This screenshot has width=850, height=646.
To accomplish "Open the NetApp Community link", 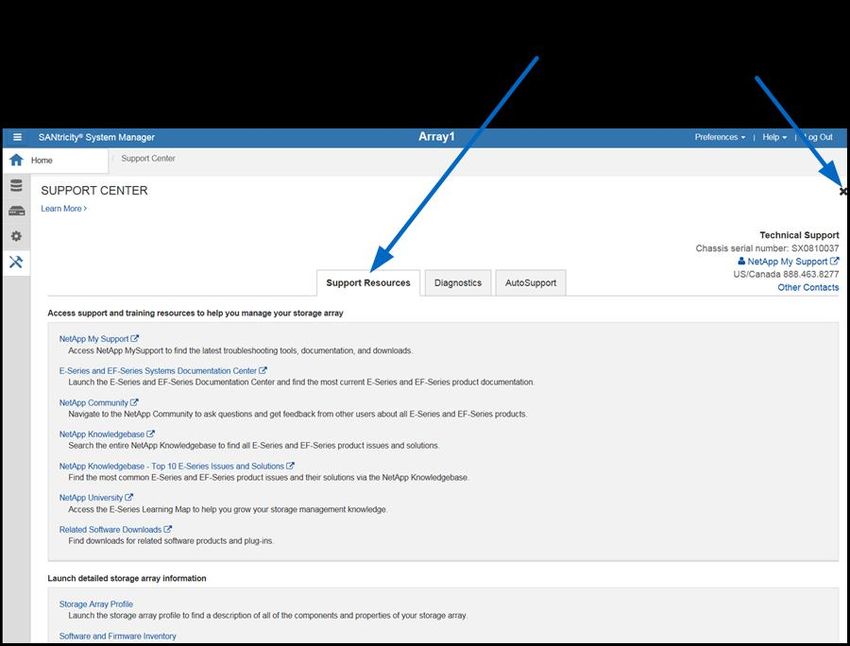I will click(93, 403).
